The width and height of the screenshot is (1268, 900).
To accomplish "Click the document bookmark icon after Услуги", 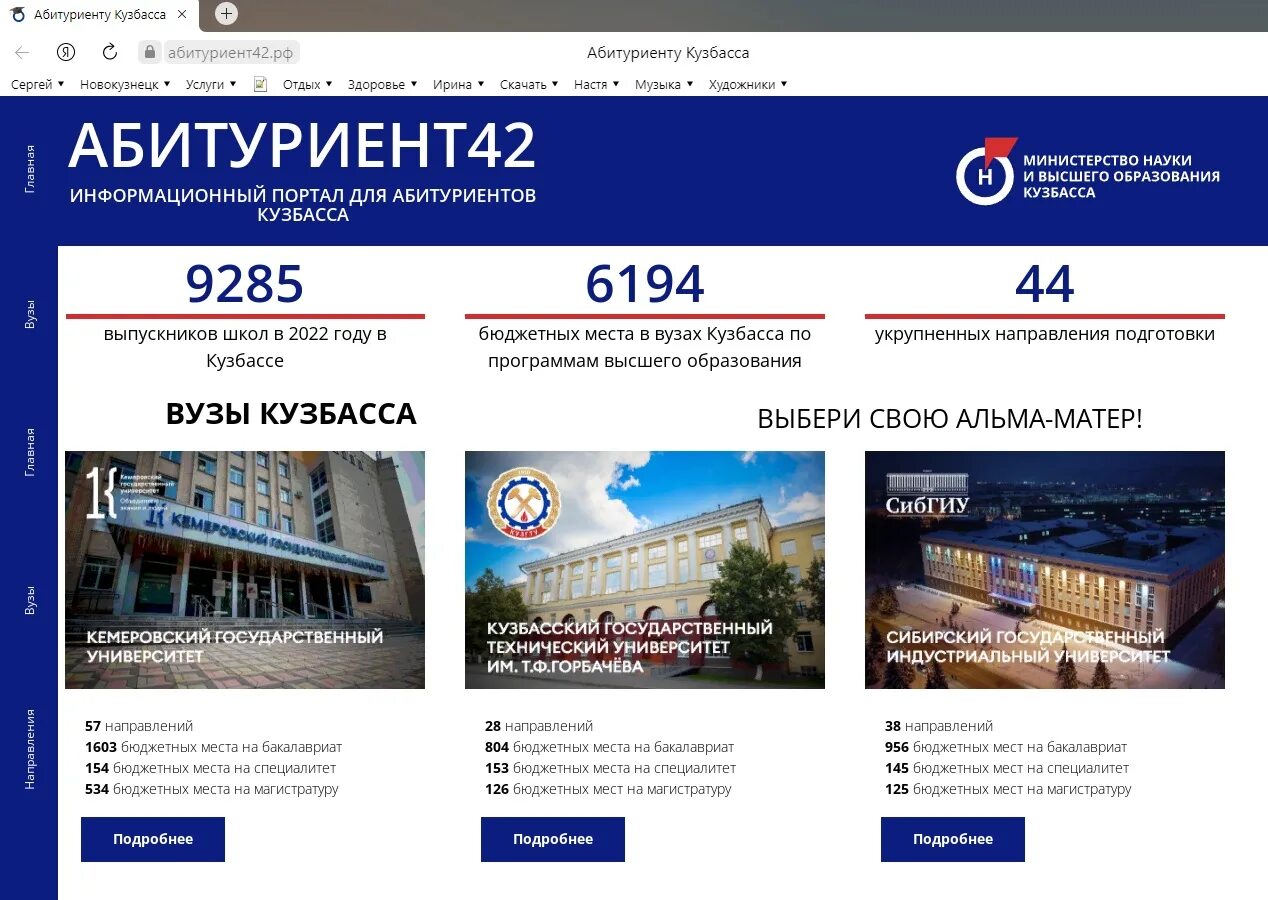I will coord(261,85).
